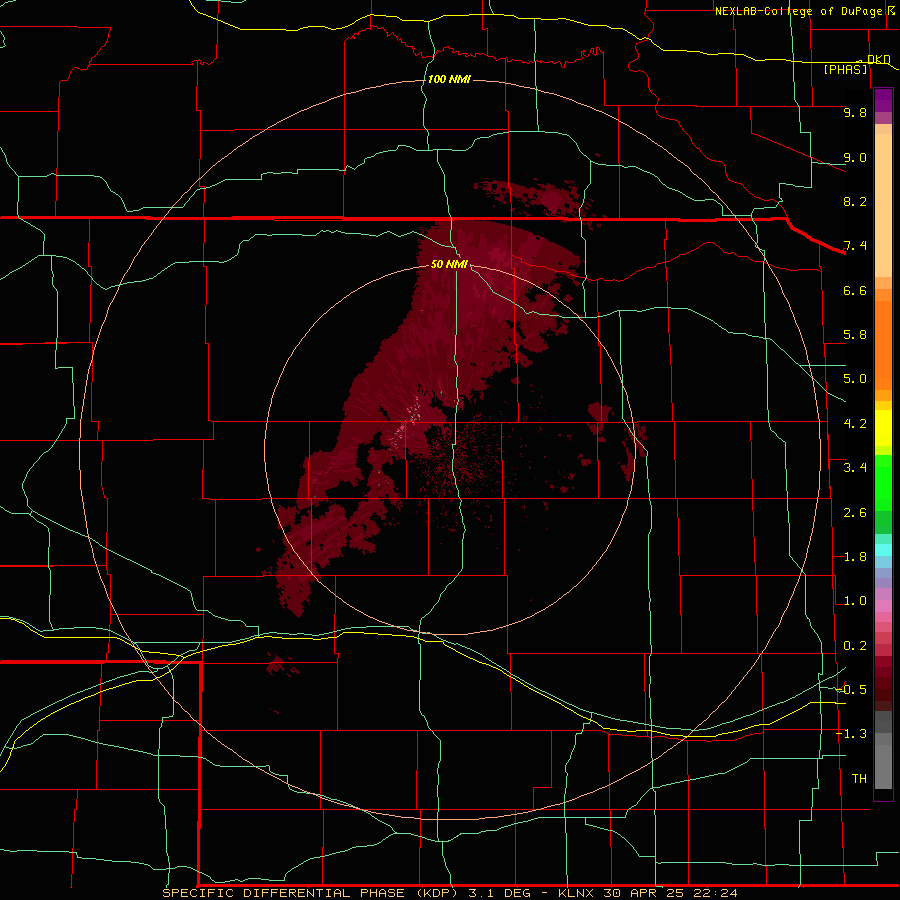The height and width of the screenshot is (900, 900).
Task: Pick the bright green band on the color bar
Action: point(883,483)
